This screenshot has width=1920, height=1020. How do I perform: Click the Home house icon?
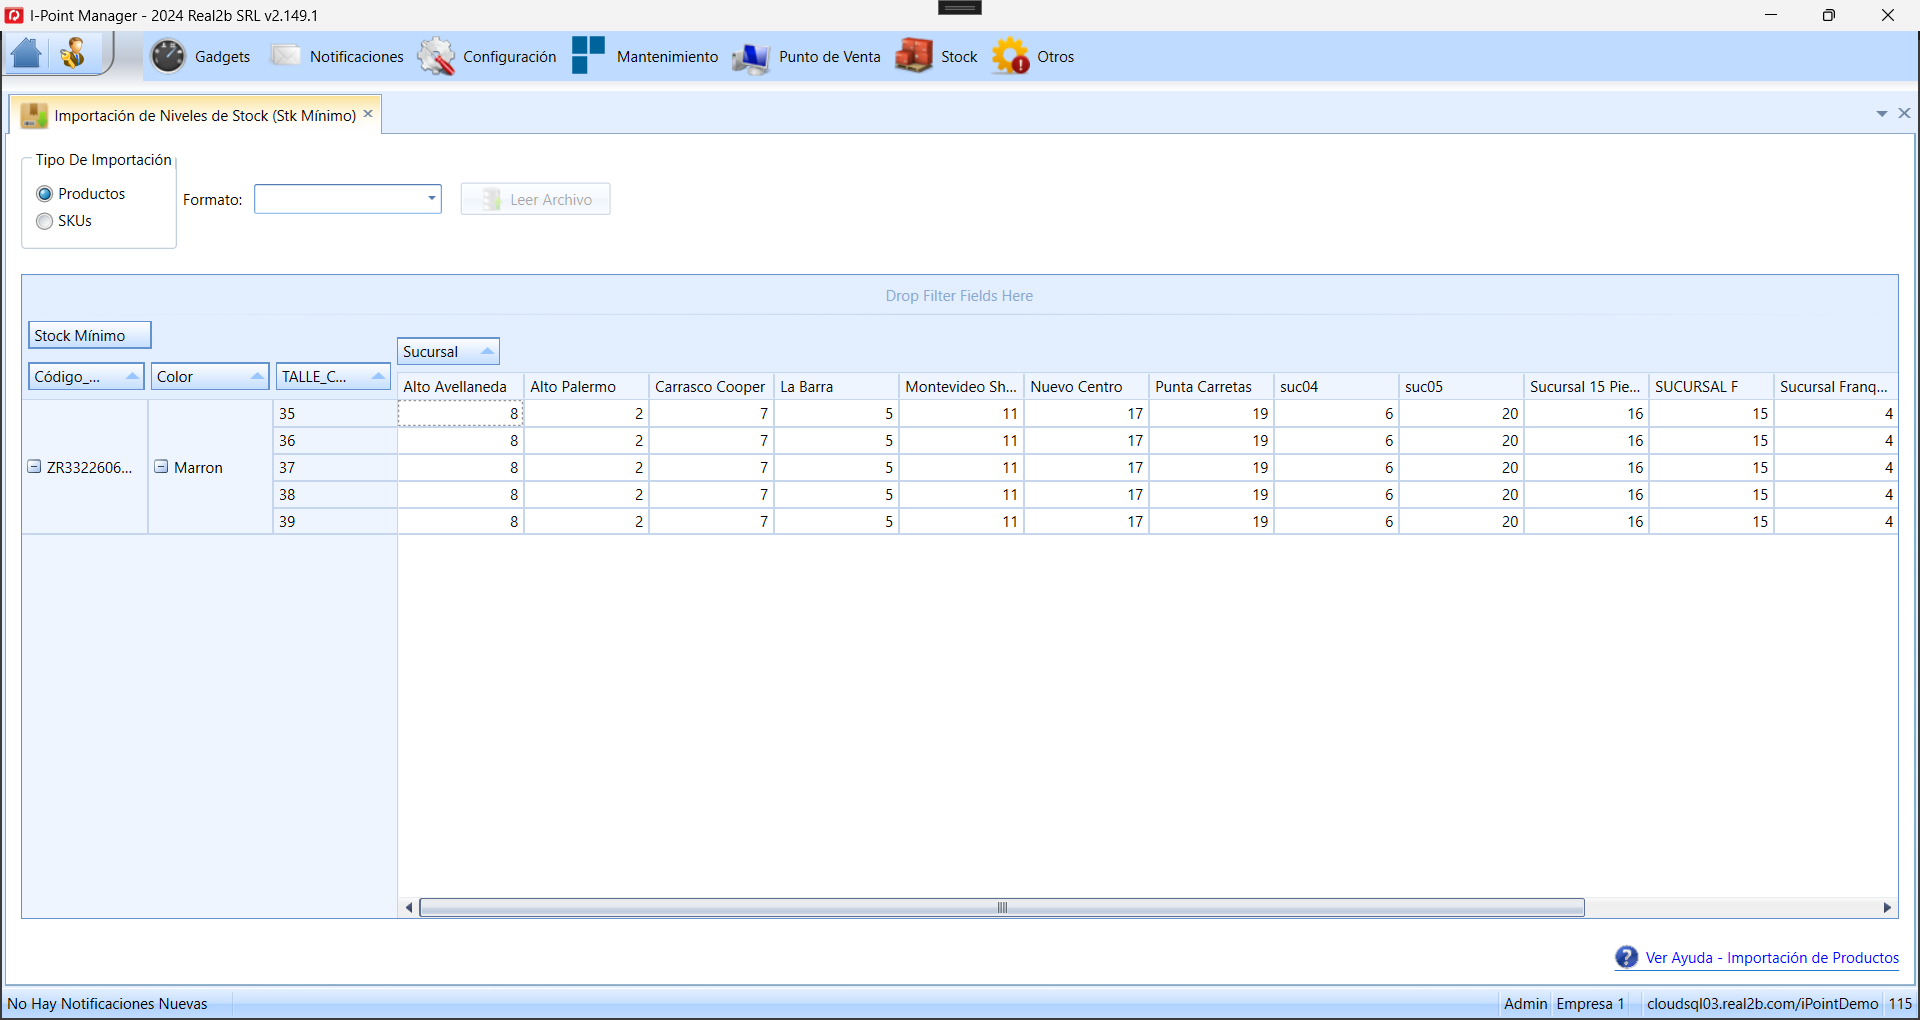click(27, 54)
